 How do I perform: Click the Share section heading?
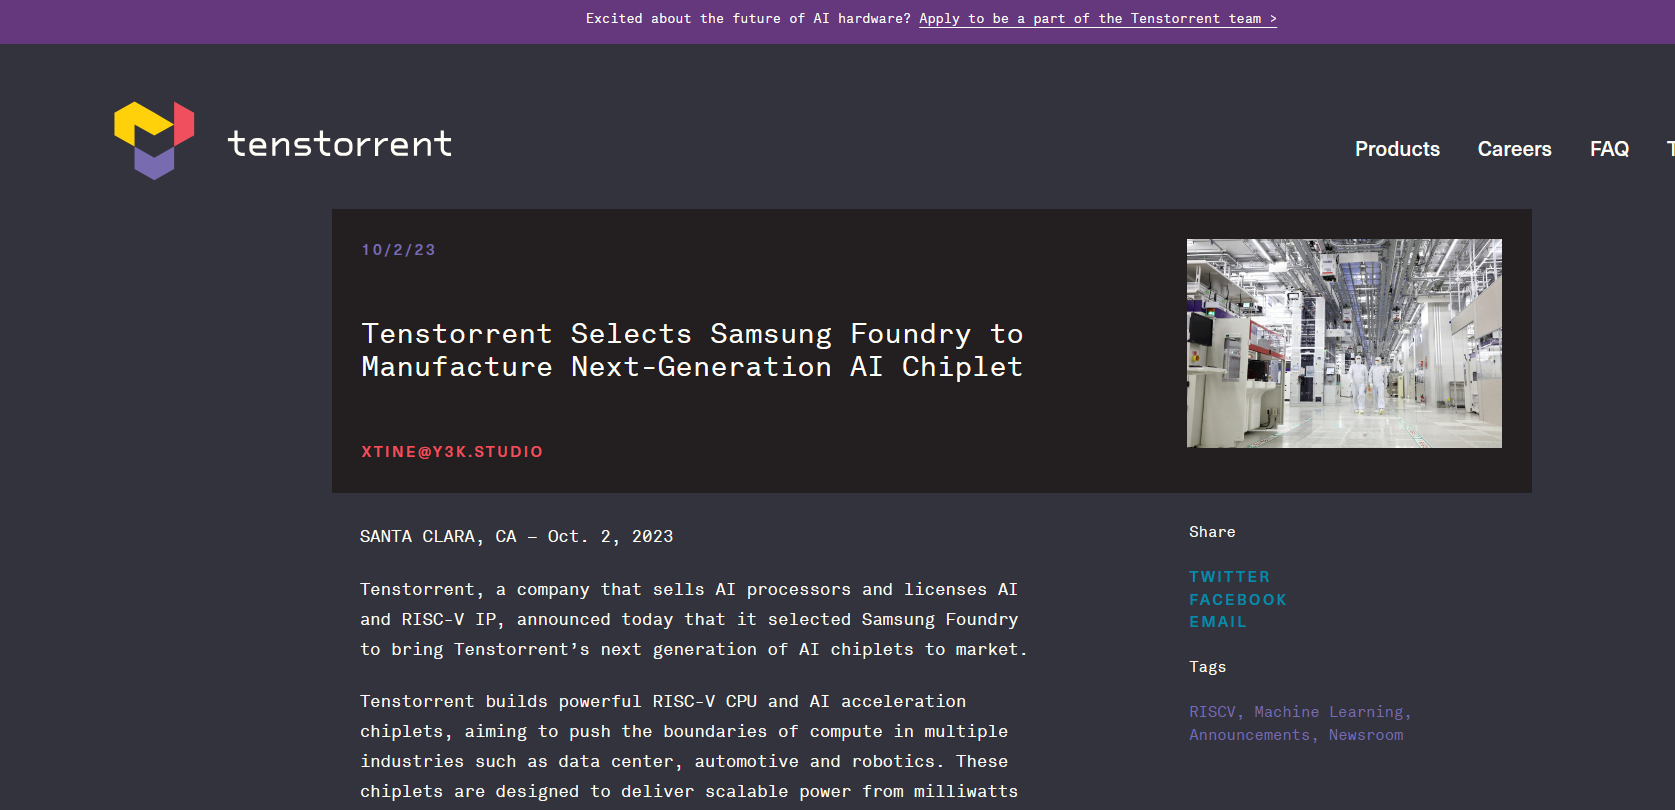[x=1212, y=532]
